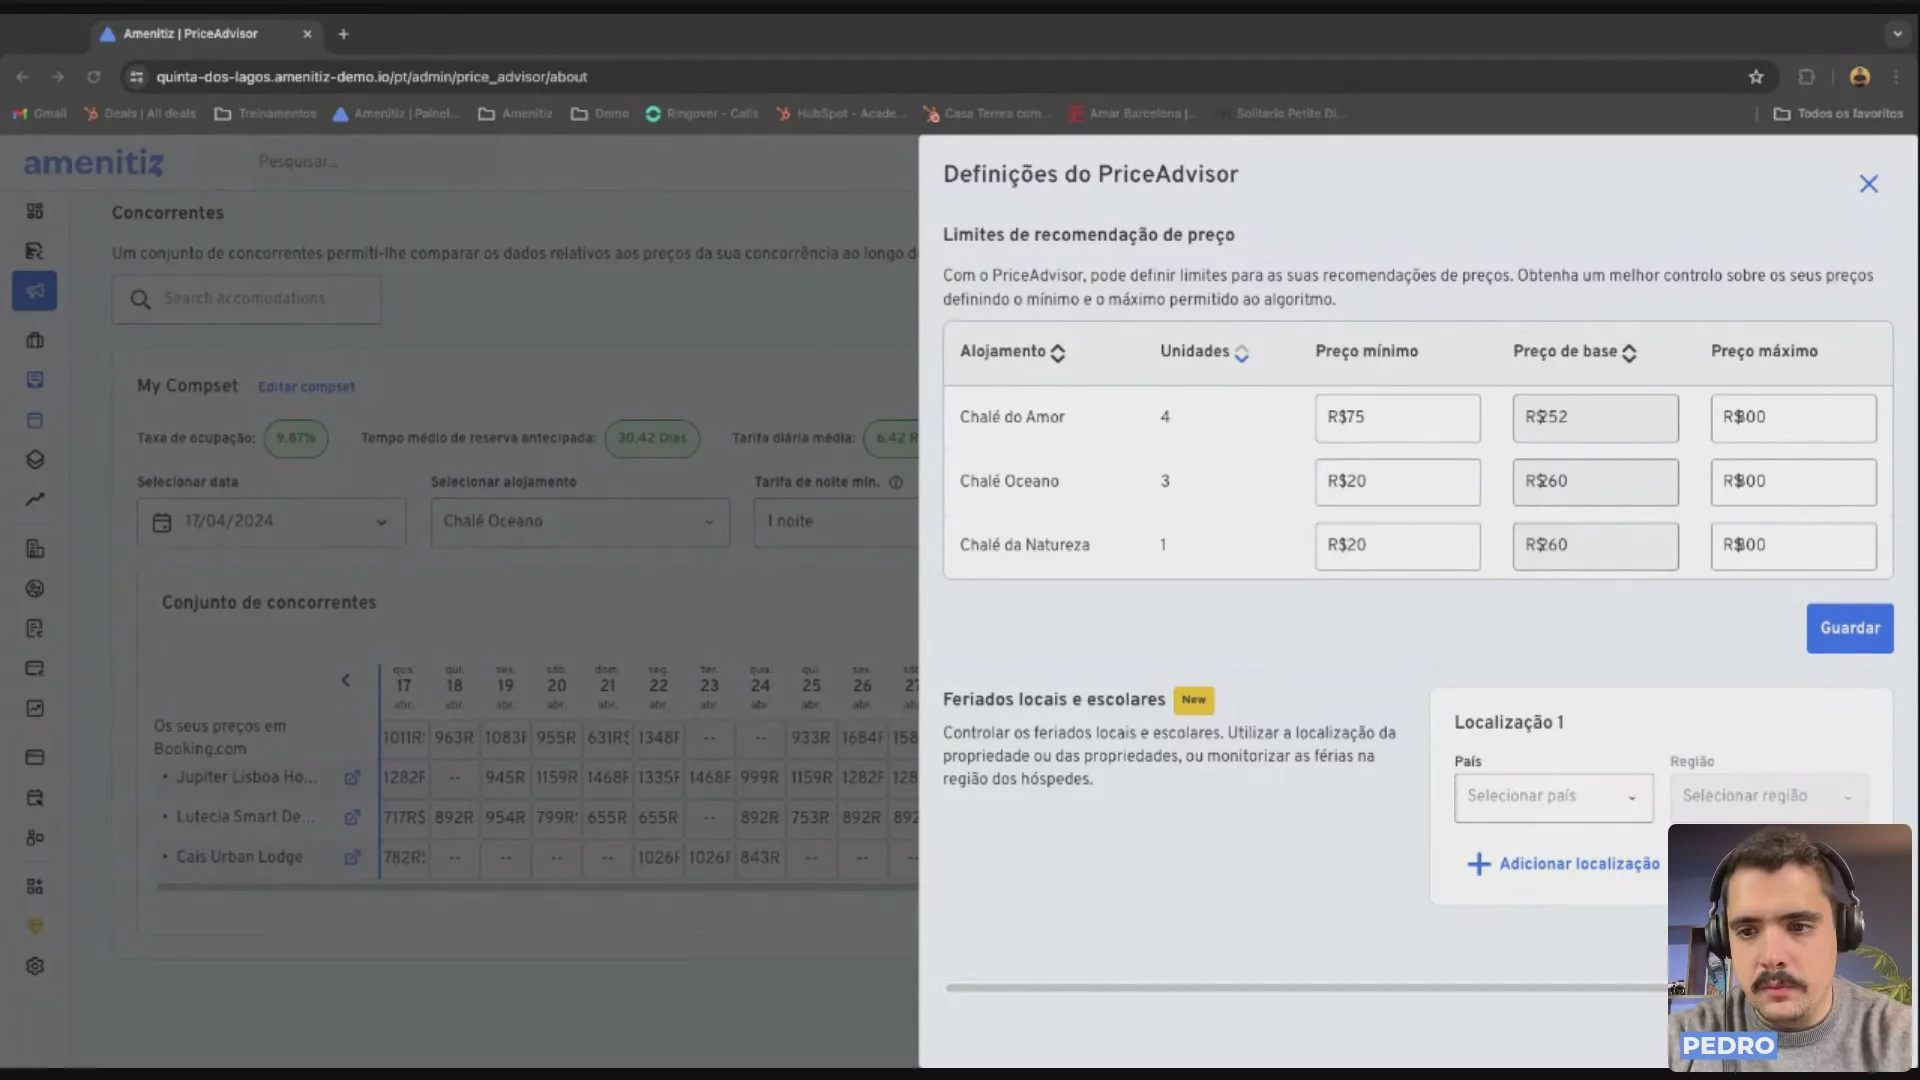Open external link for Jupiter Lisboa Hotel

tap(352, 777)
